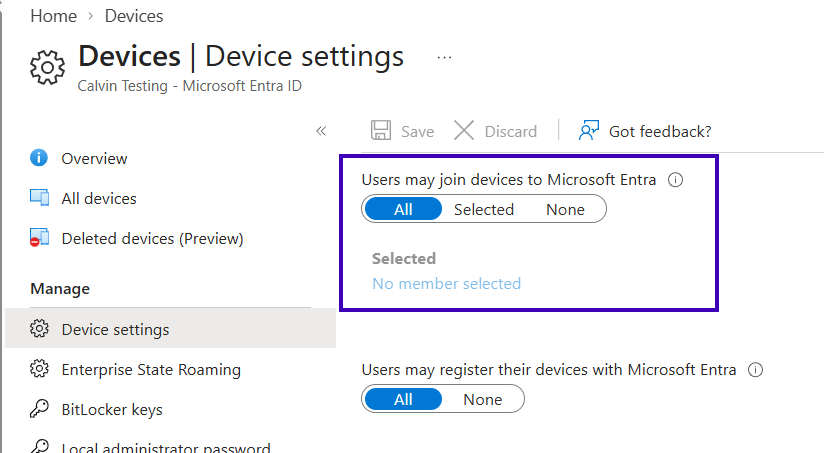Screen dimensions: 824x453
Task: Set join devices option to None
Action: point(565,209)
